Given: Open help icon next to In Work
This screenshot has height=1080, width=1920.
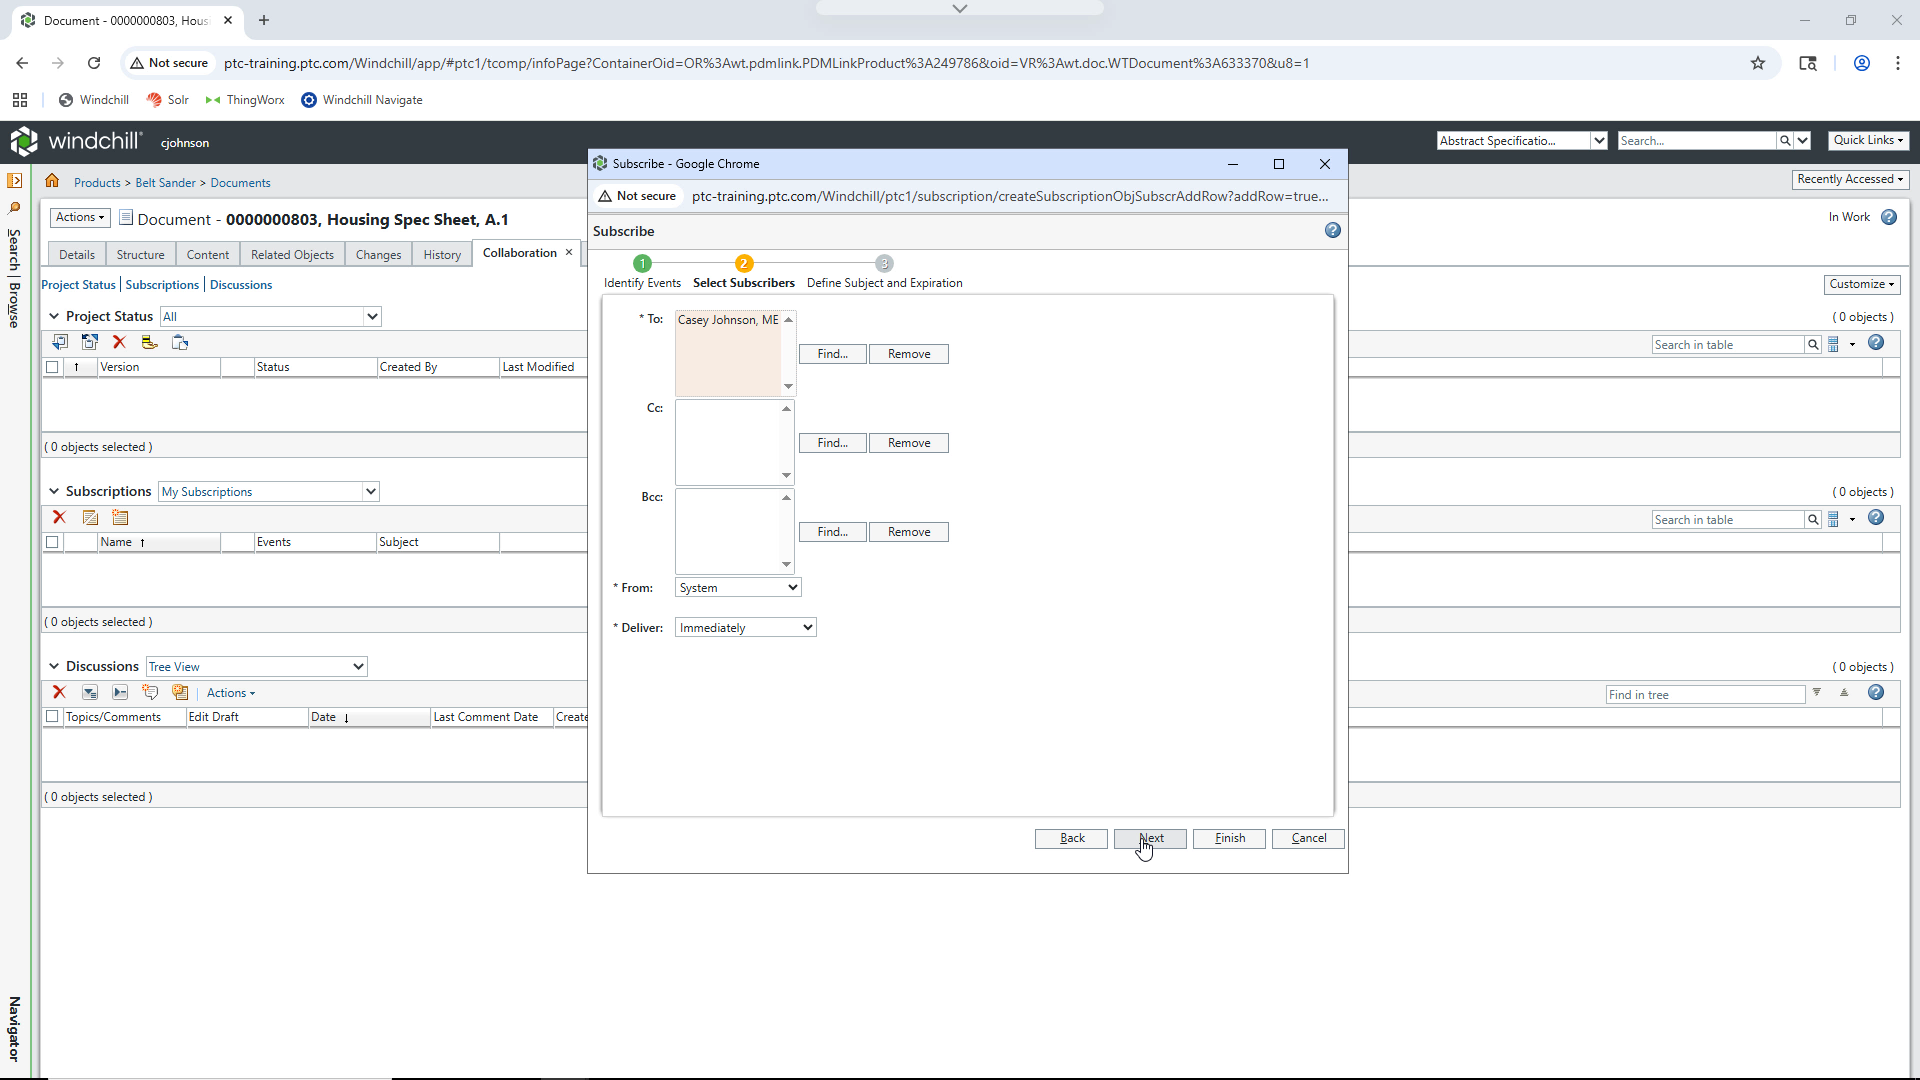Looking at the screenshot, I should click(x=1888, y=217).
